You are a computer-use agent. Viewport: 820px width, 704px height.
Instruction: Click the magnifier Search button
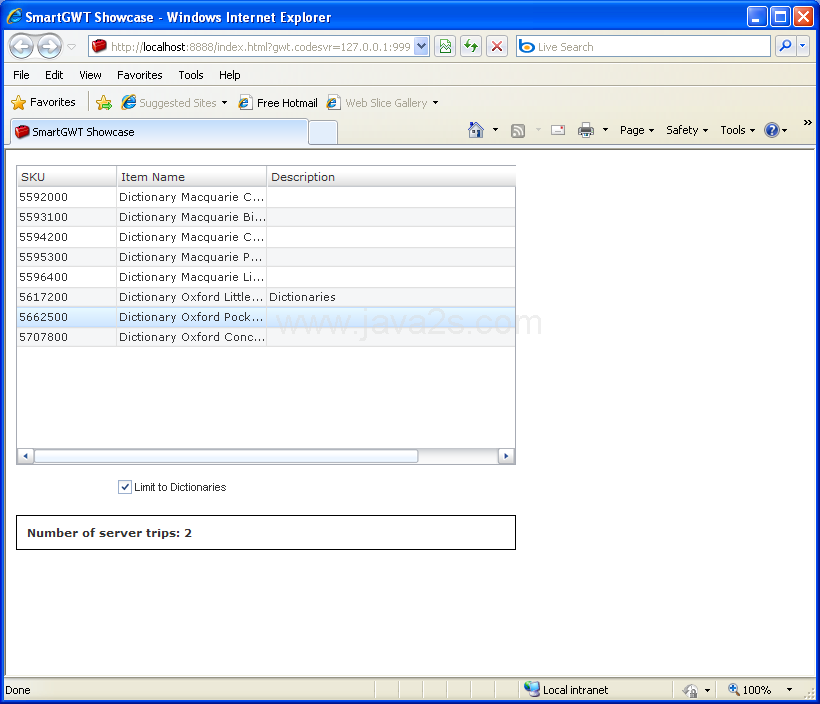click(785, 47)
